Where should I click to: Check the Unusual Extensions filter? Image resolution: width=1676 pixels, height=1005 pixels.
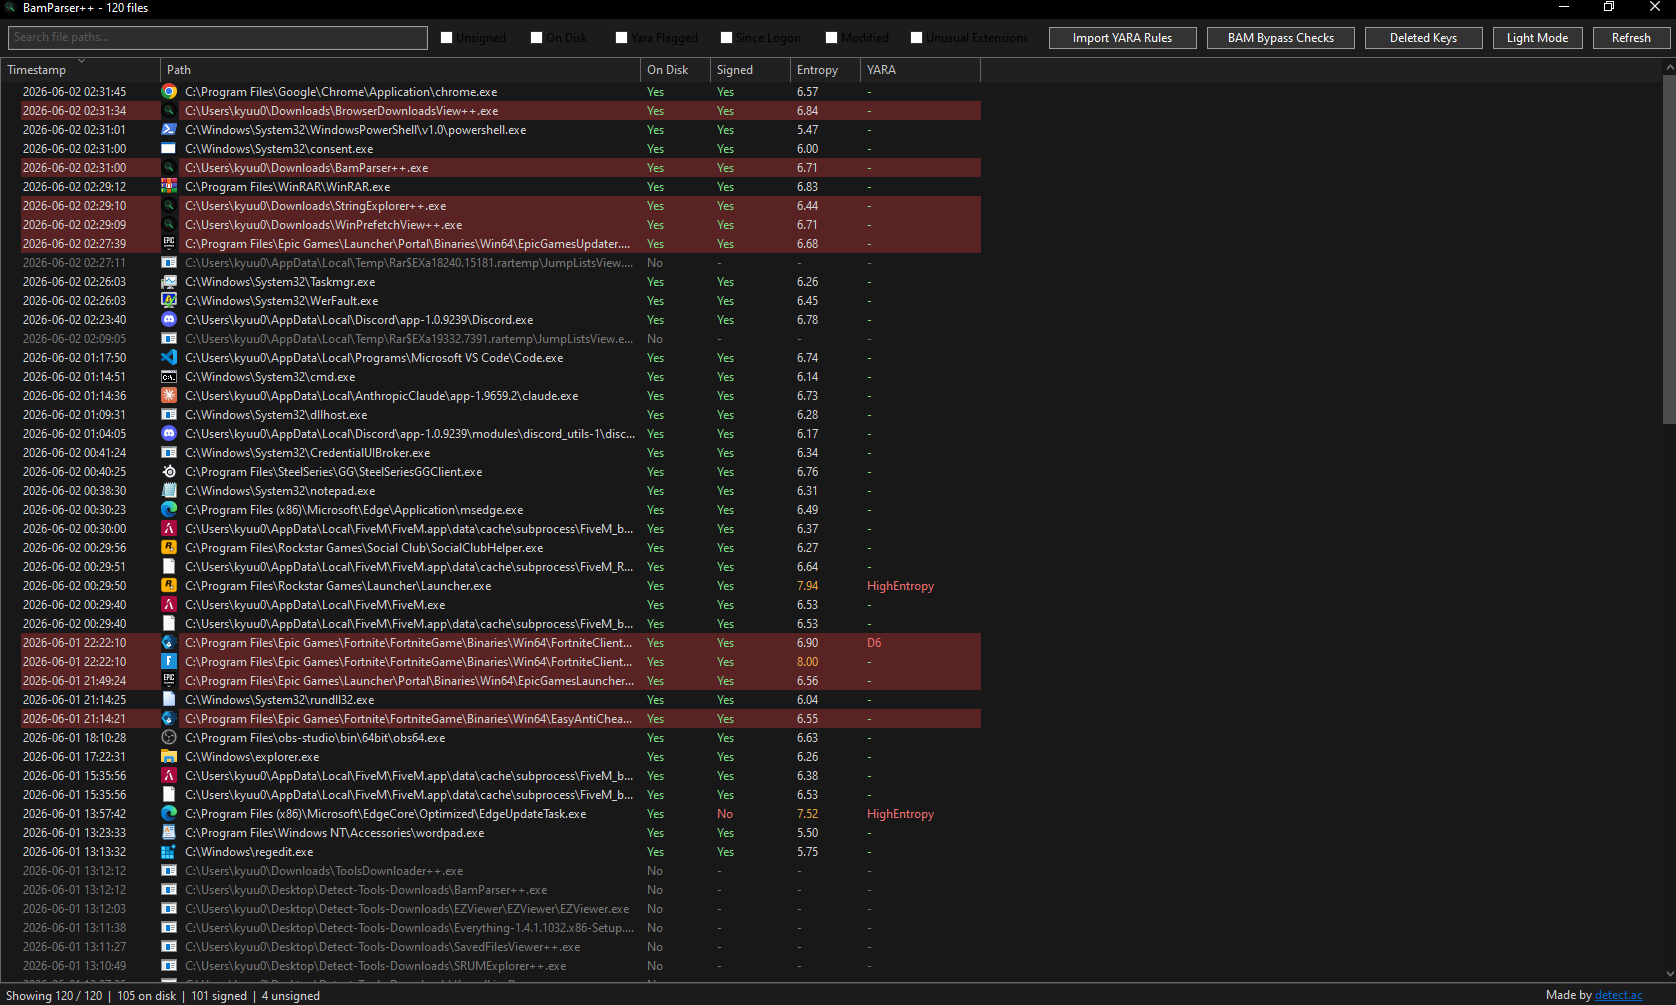tap(917, 38)
